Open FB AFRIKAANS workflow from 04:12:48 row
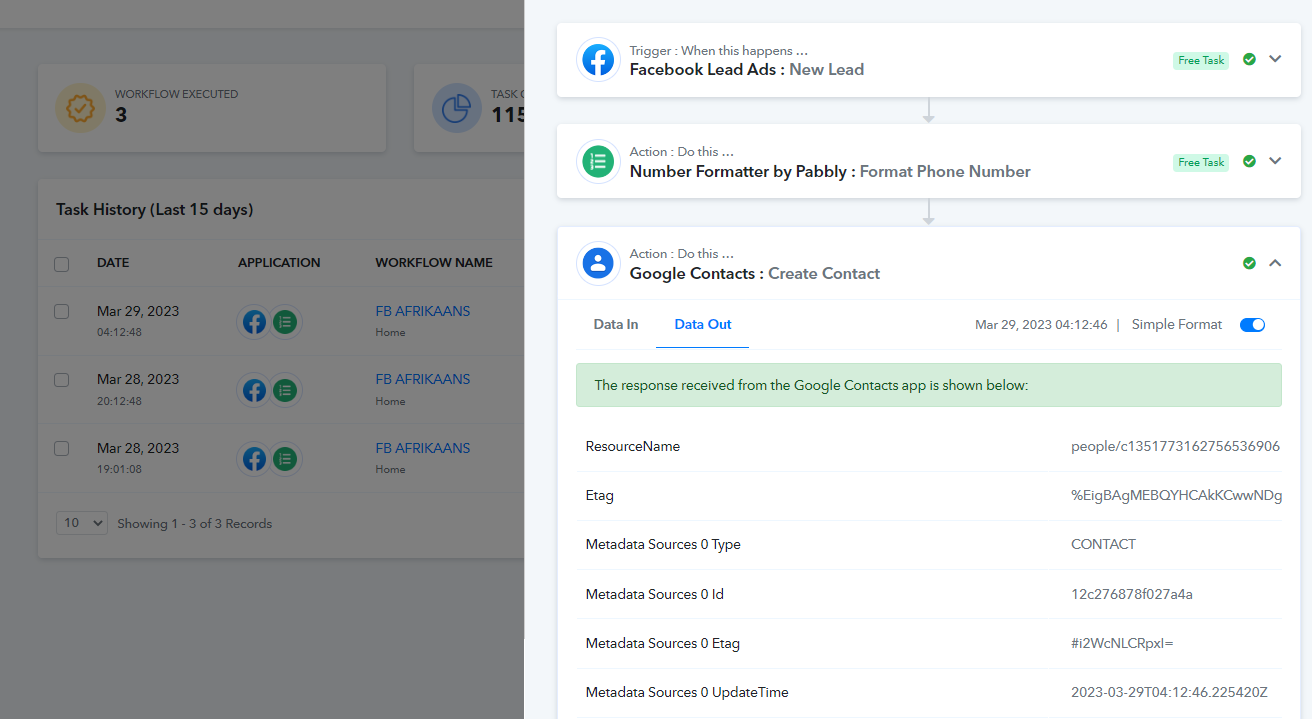 (422, 311)
